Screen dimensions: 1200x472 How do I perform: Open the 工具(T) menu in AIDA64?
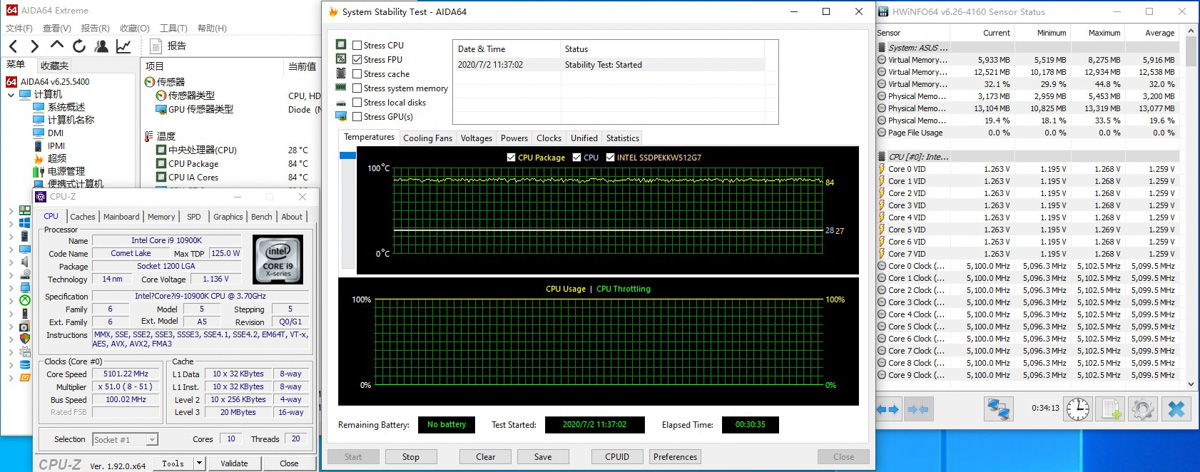[x=173, y=28]
